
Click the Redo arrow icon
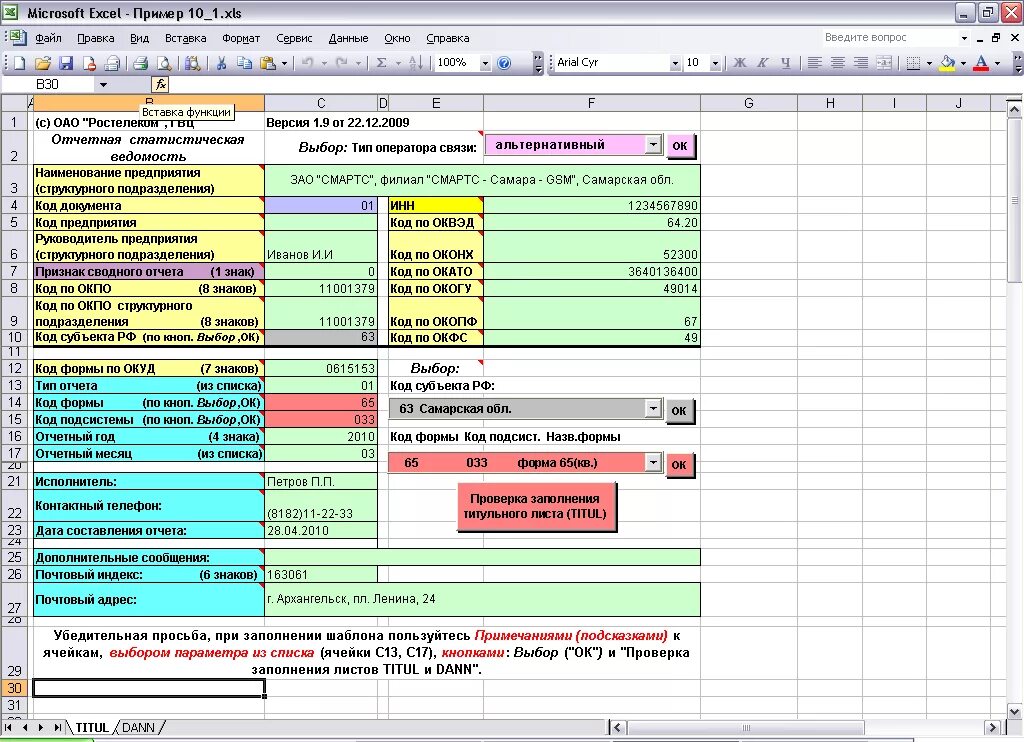pos(342,63)
